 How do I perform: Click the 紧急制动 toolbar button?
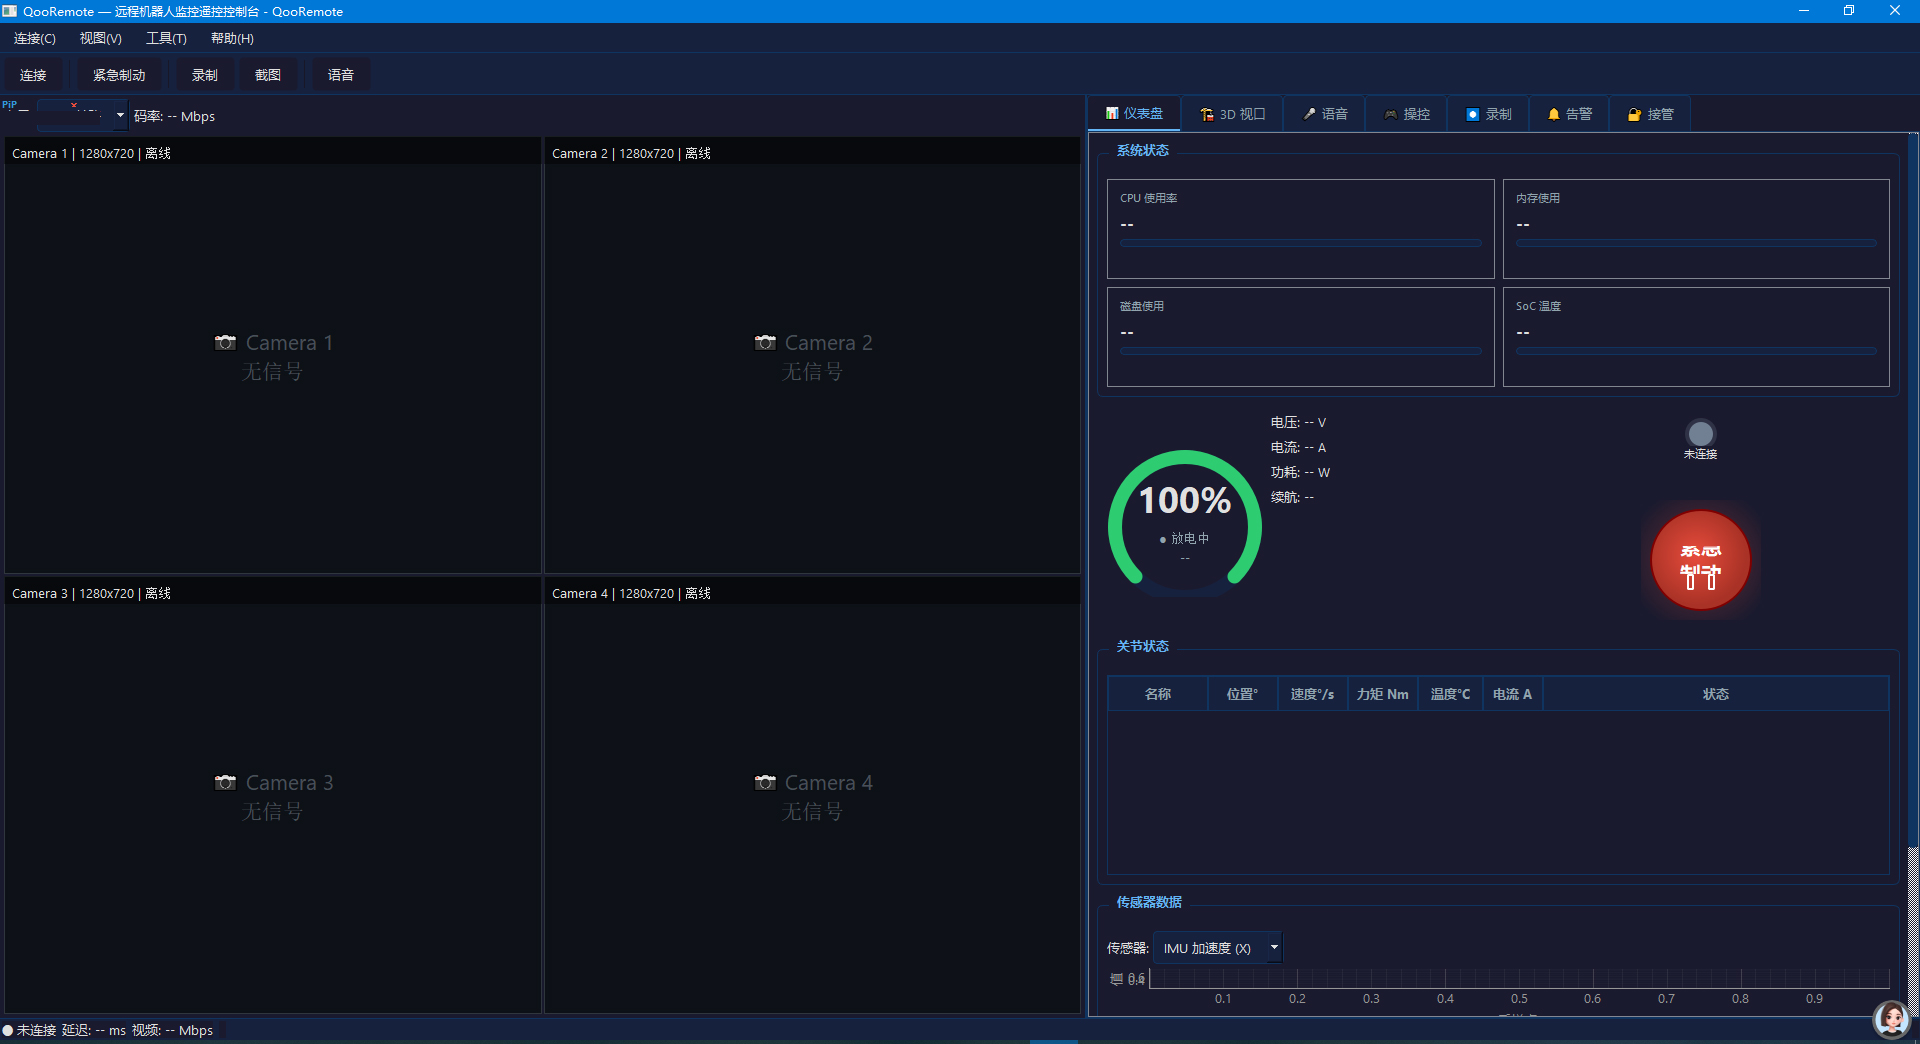[x=119, y=75]
